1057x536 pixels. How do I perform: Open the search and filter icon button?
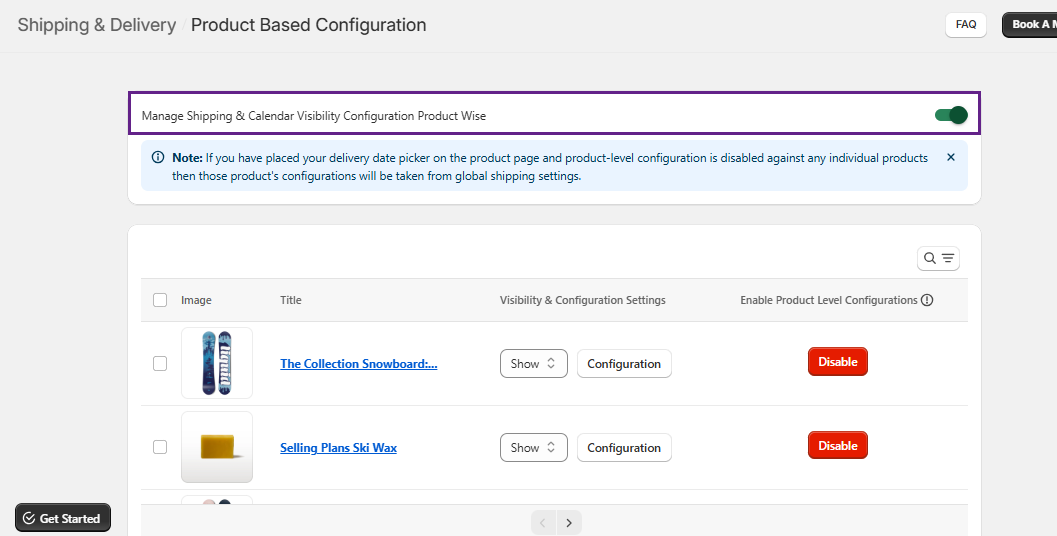coord(938,259)
